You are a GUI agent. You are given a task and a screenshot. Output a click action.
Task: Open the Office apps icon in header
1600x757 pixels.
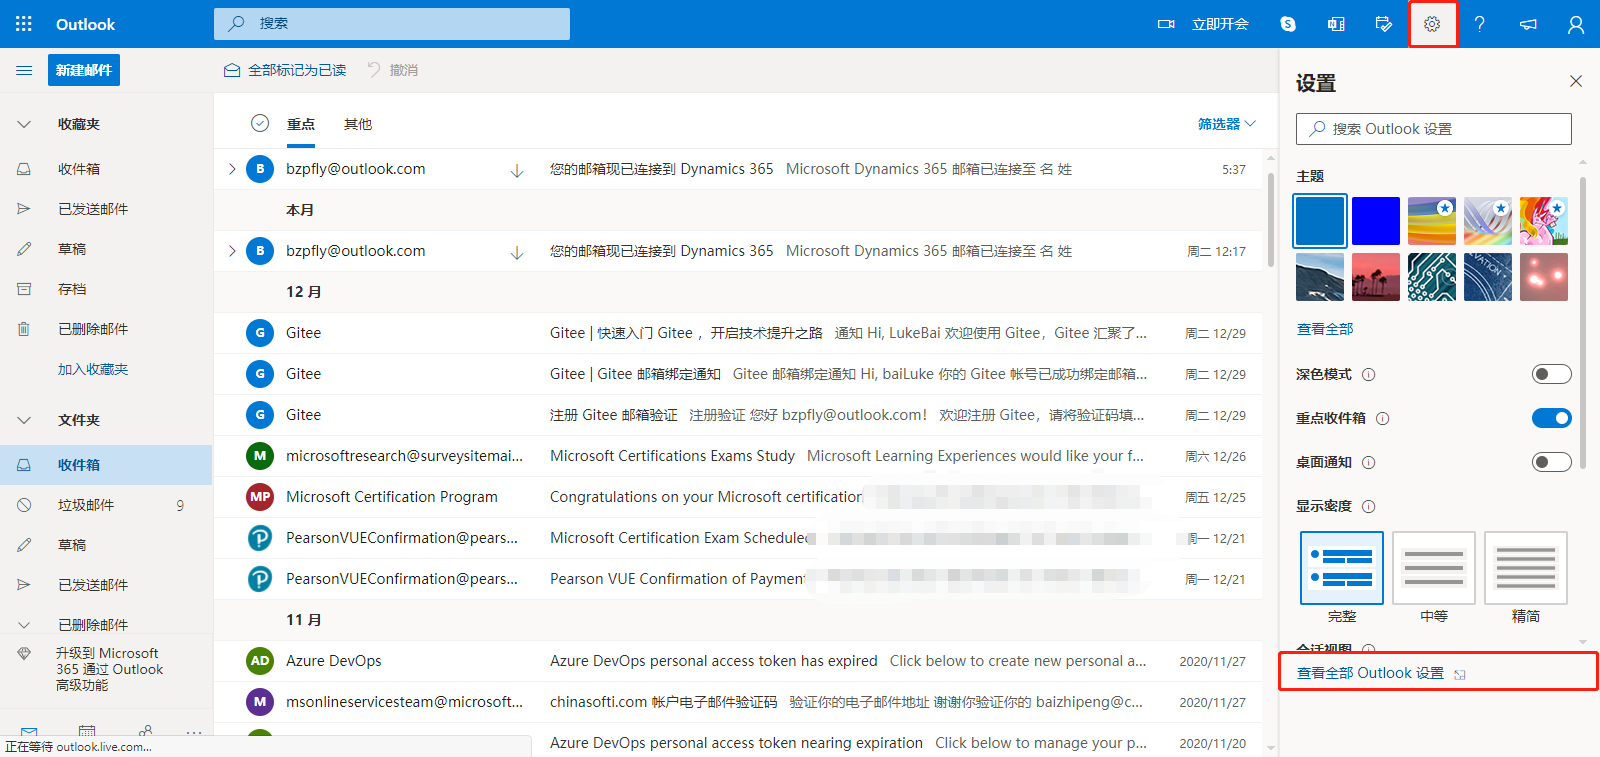pos(1336,24)
